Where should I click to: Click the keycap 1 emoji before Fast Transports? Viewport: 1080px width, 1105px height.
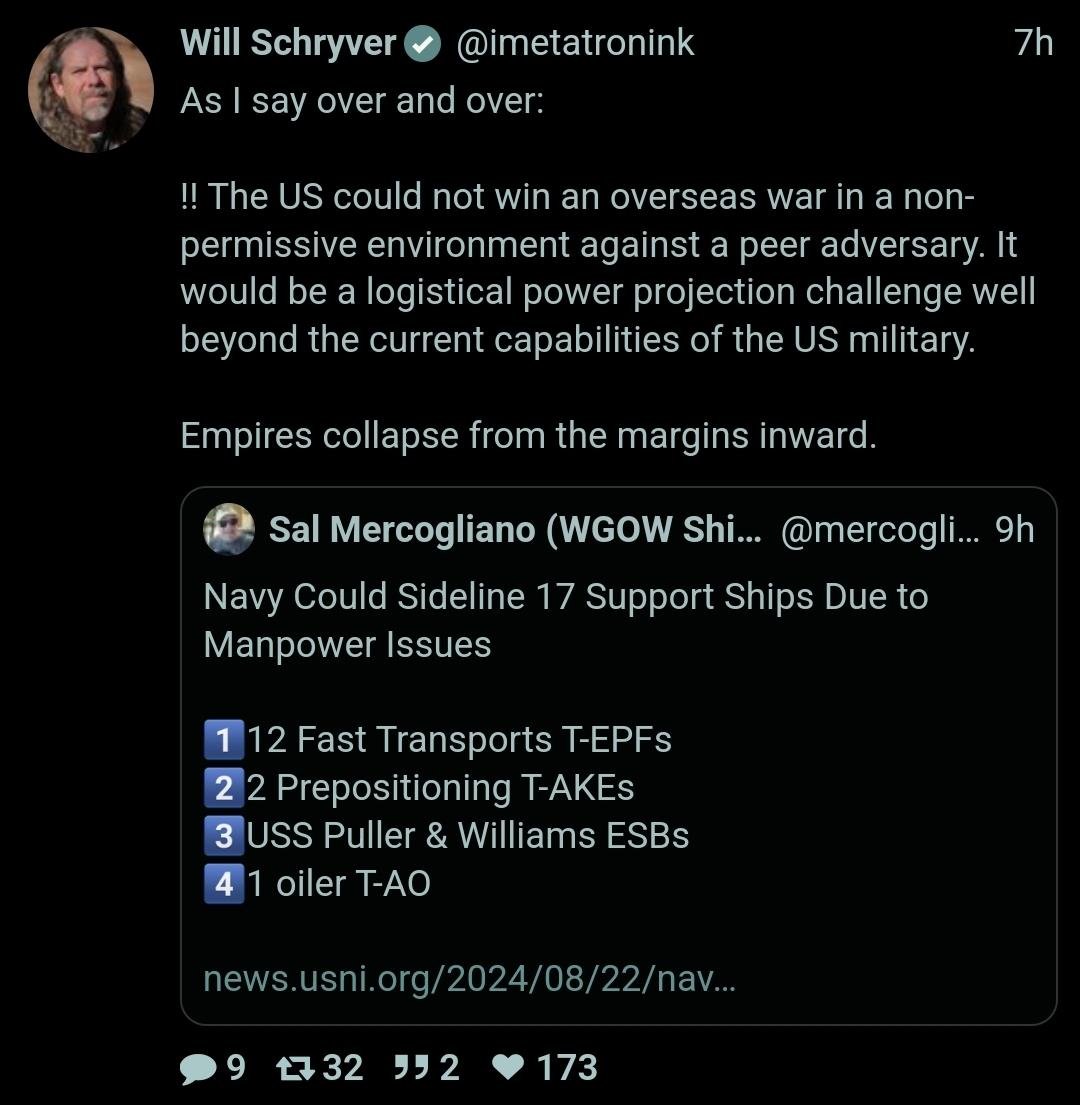point(224,740)
